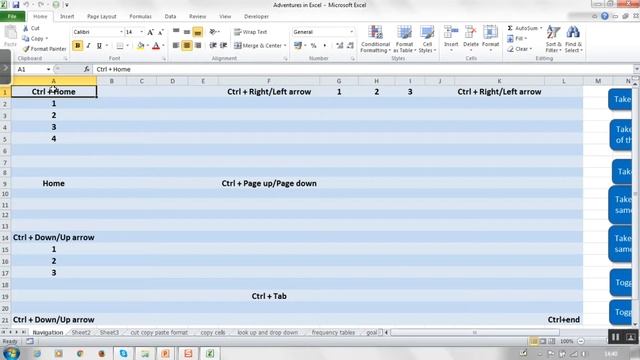The width and height of the screenshot is (640, 360).
Task: Switch to the Page Layout tab
Action: [102, 16]
